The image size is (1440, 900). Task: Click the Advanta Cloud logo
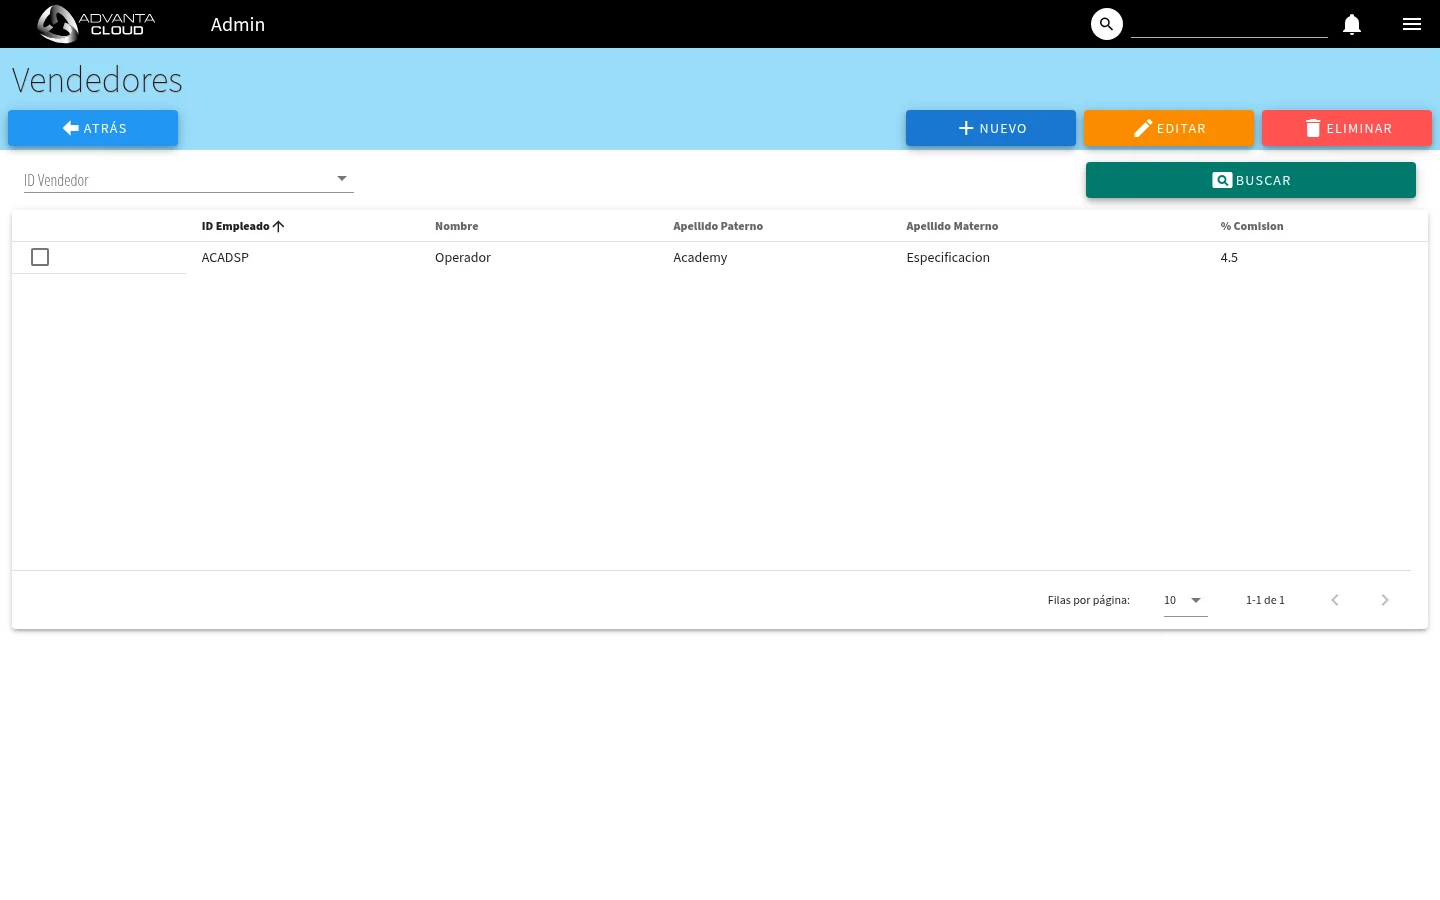tap(96, 24)
